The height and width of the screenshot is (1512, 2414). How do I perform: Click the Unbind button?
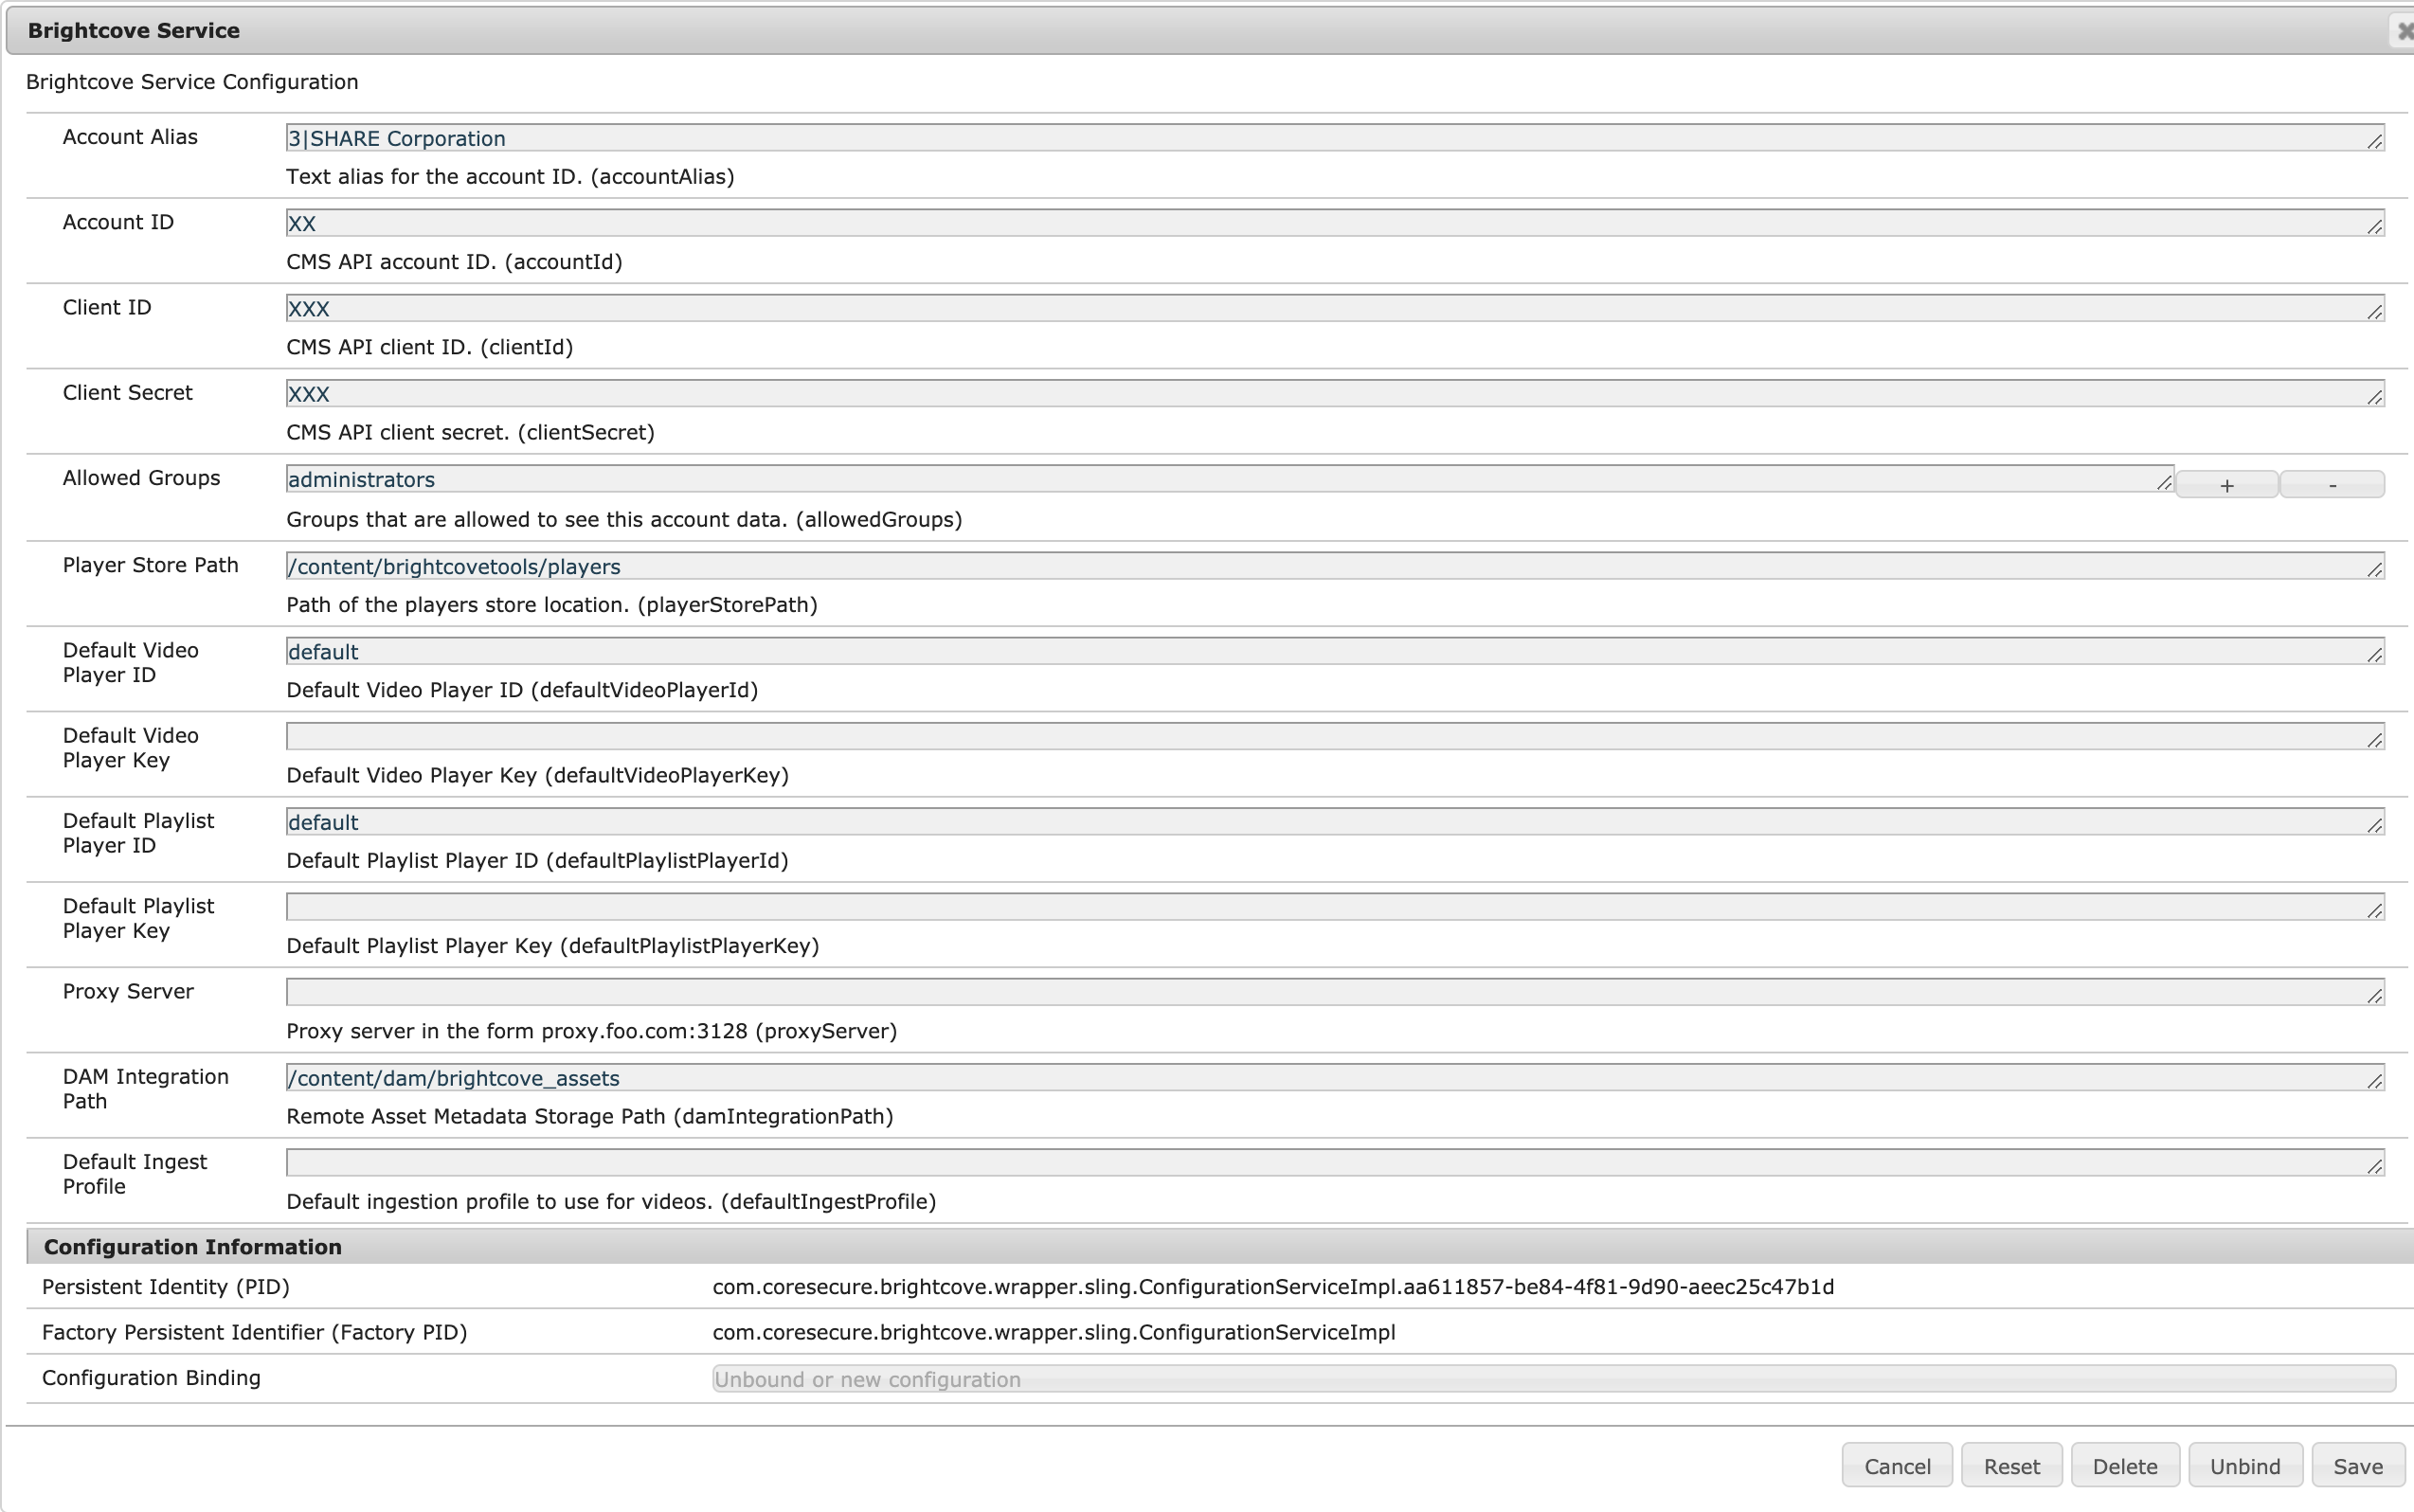[x=2245, y=1465]
